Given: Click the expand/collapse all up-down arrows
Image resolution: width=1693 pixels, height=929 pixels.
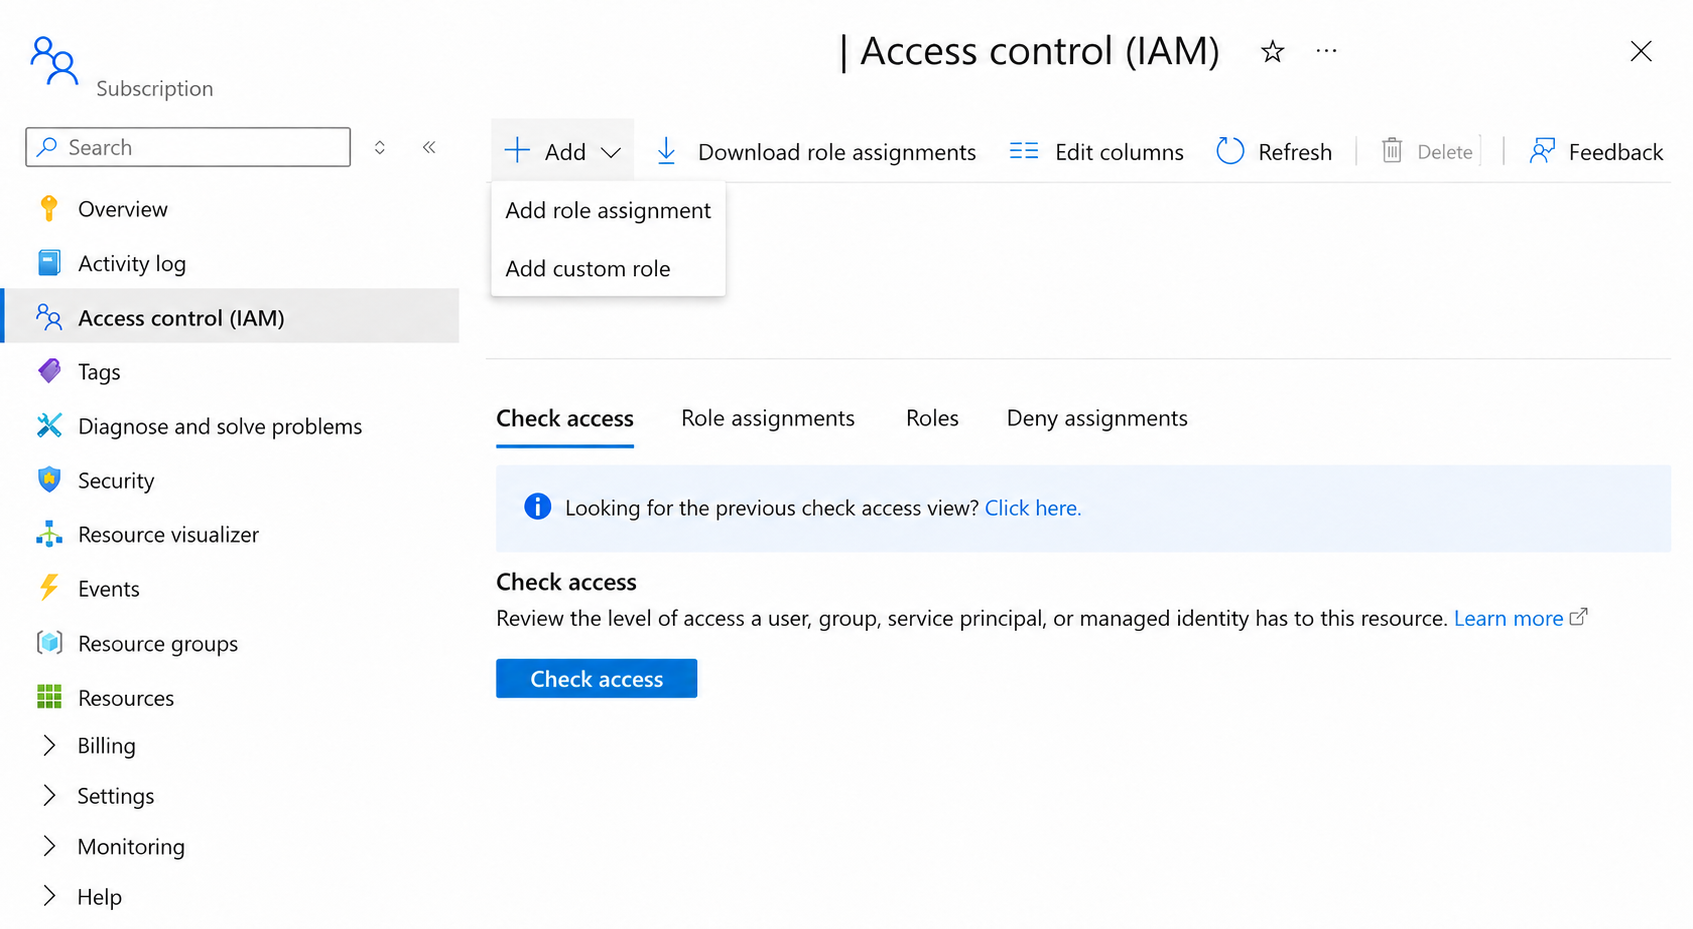Looking at the screenshot, I should pos(380,147).
